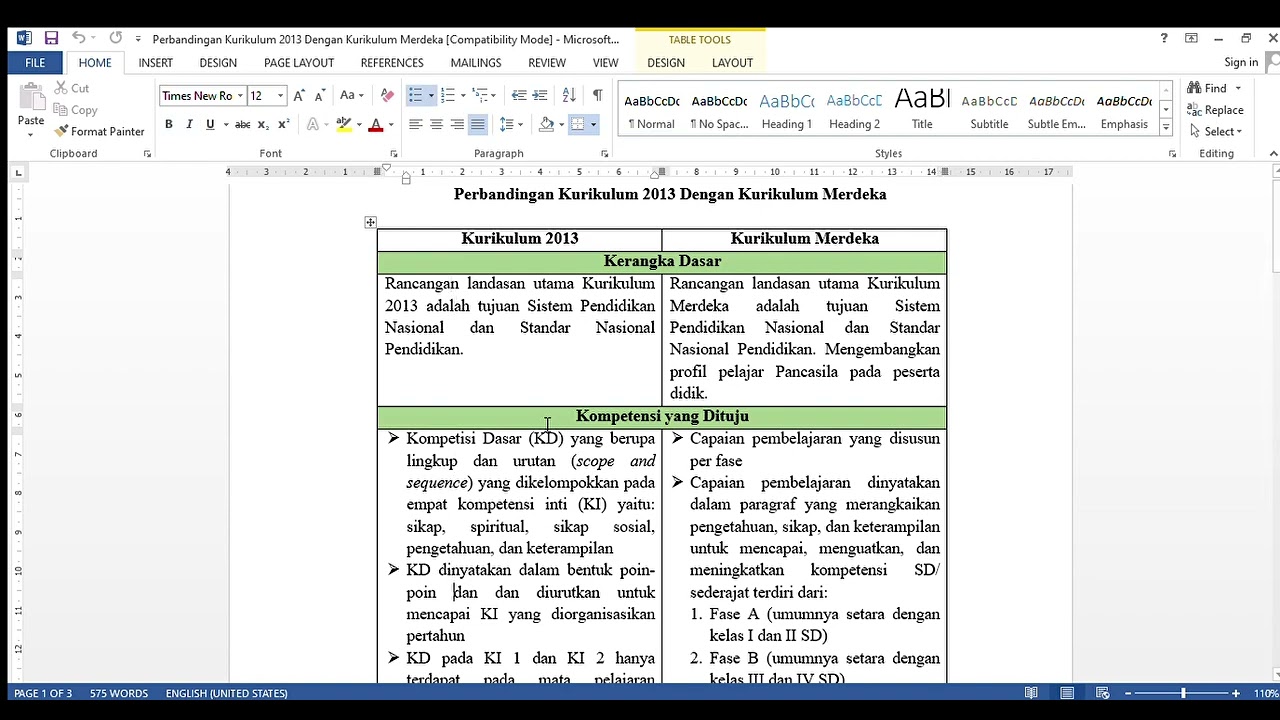Viewport: 1280px width, 720px height.
Task: Toggle Bold formatting
Action: pos(169,124)
